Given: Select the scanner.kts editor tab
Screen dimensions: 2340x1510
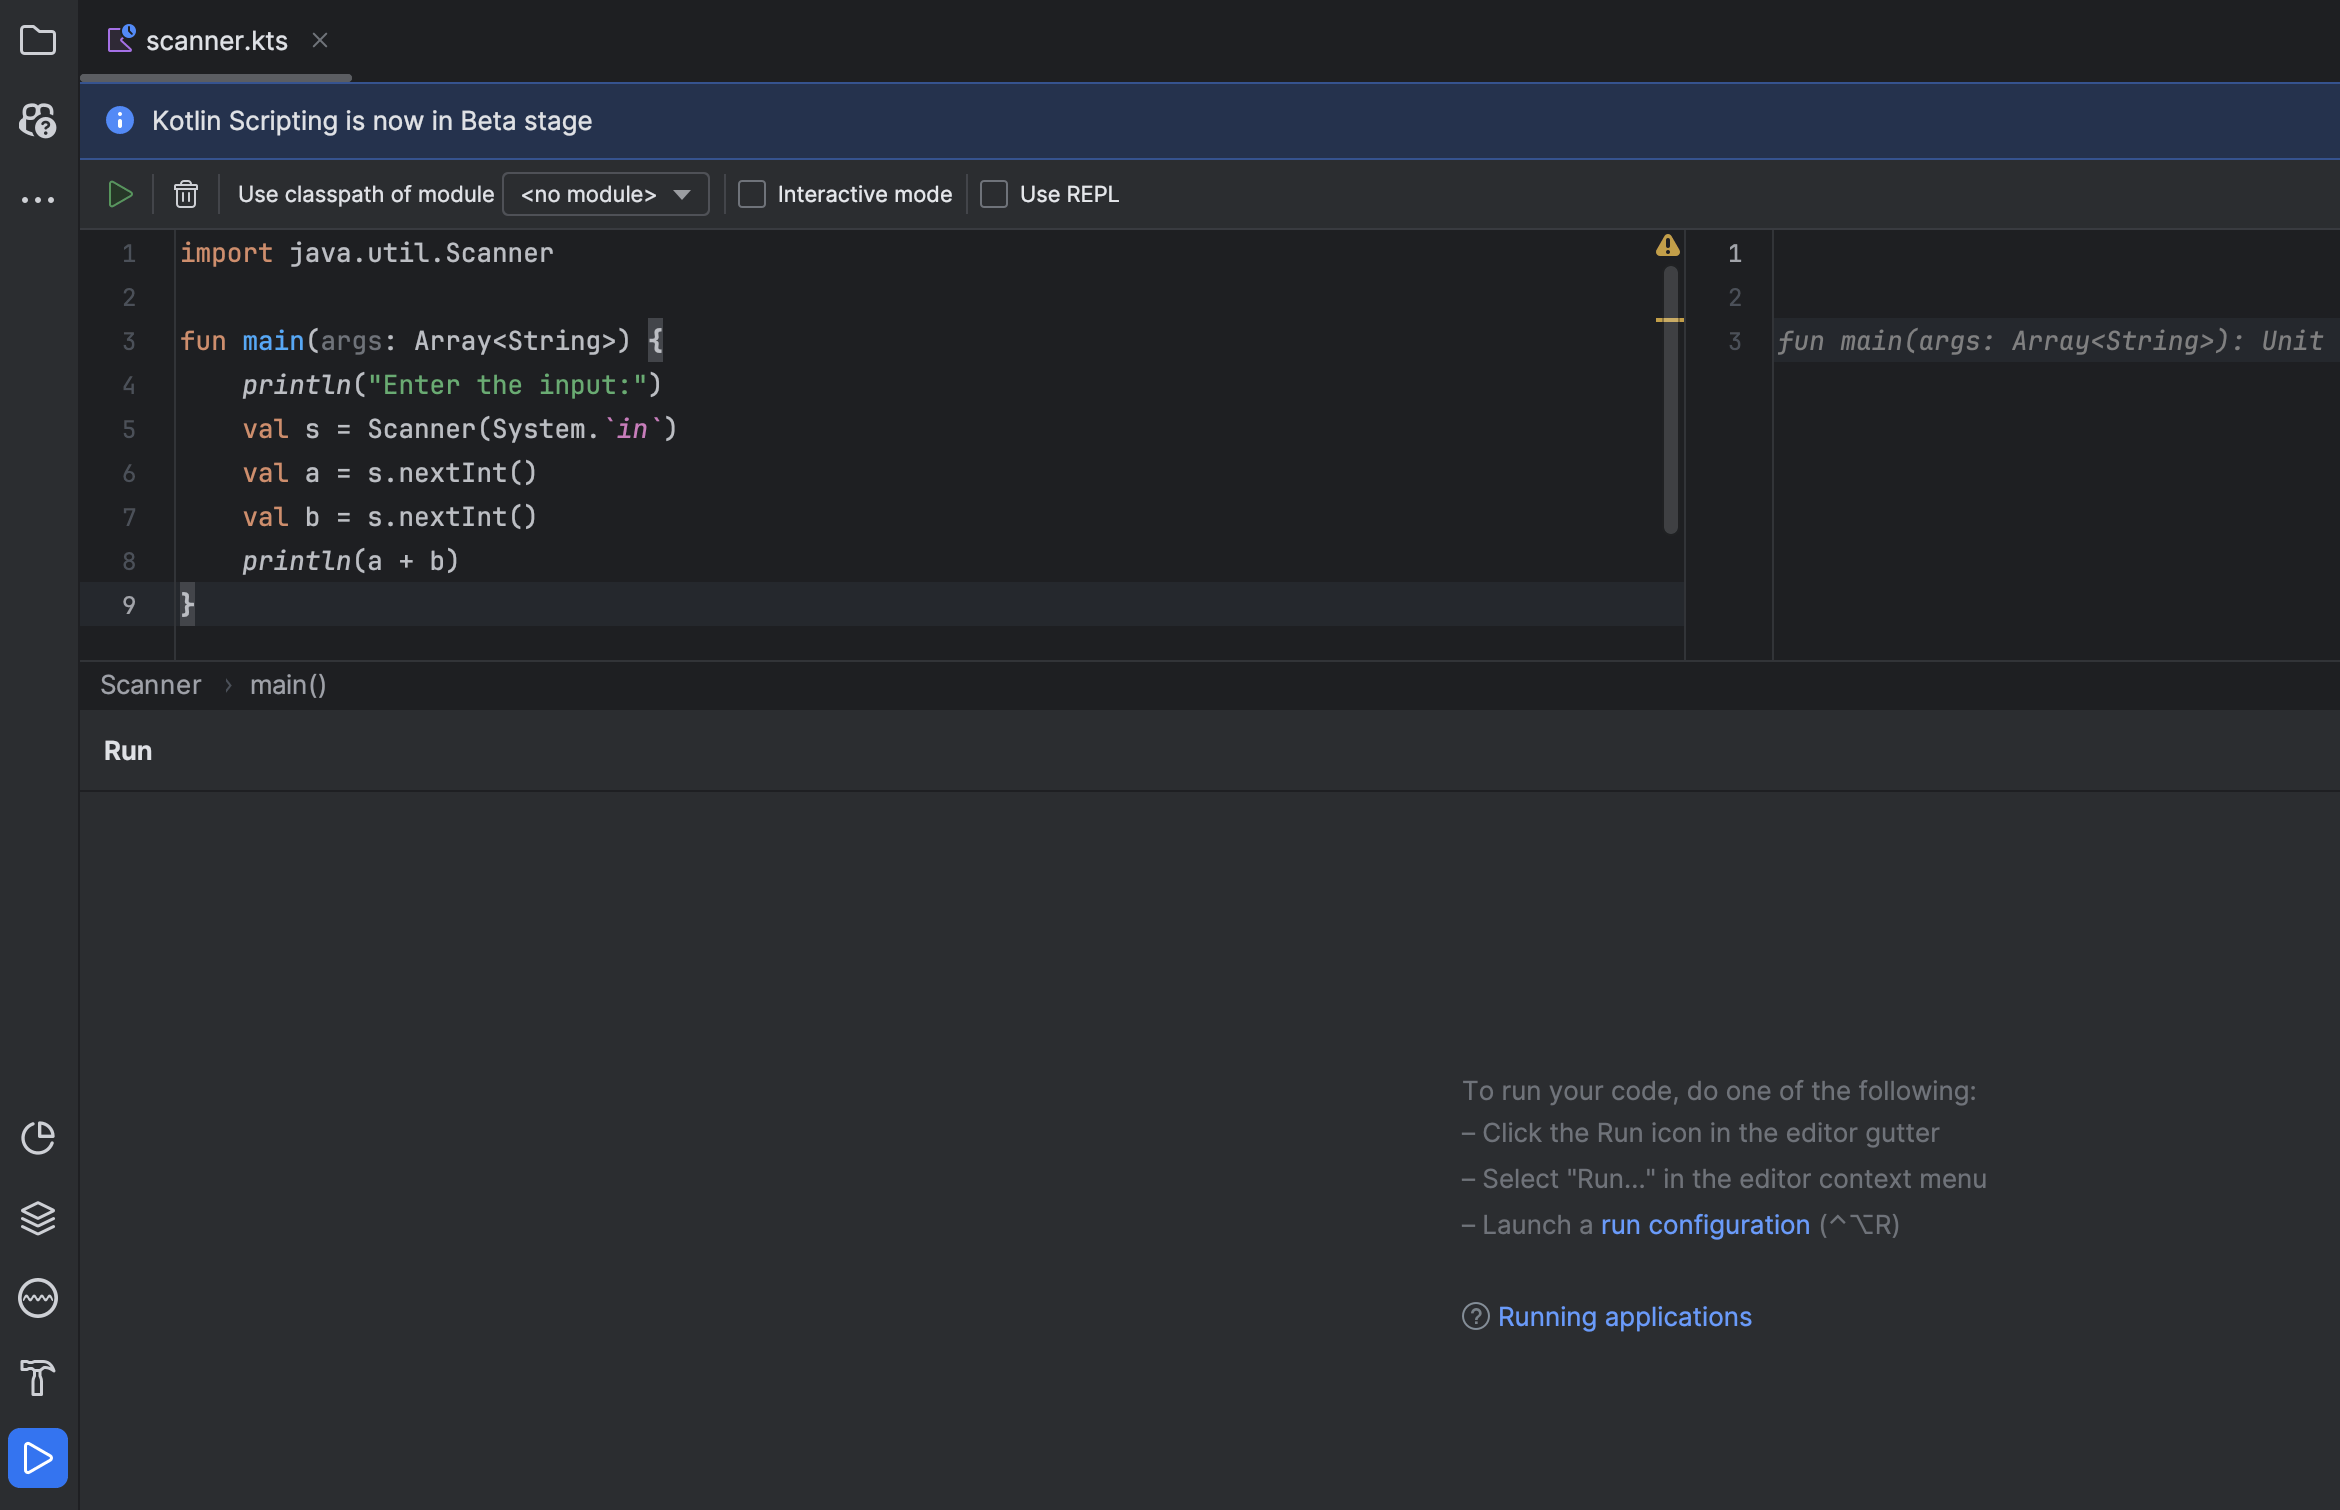Looking at the screenshot, I should coord(216,41).
